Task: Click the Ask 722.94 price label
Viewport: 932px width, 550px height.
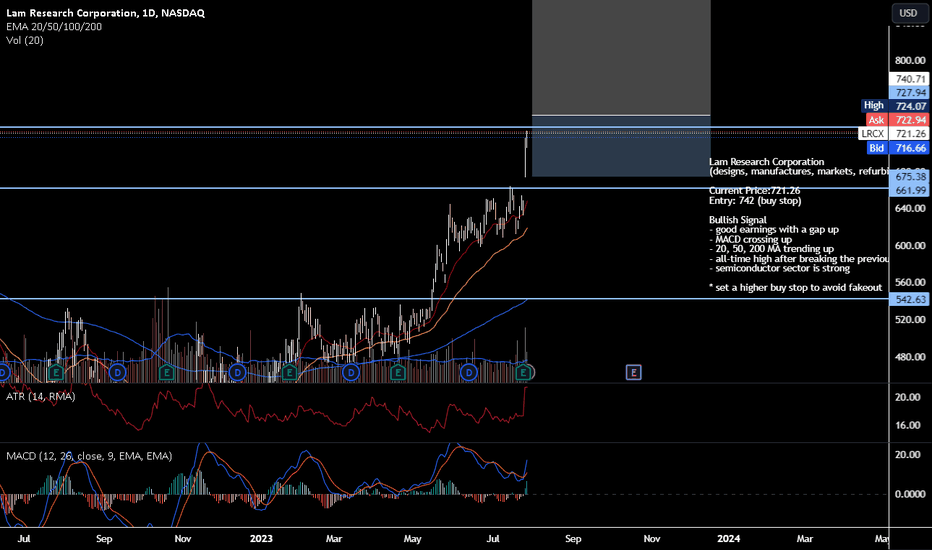Action: coord(896,120)
